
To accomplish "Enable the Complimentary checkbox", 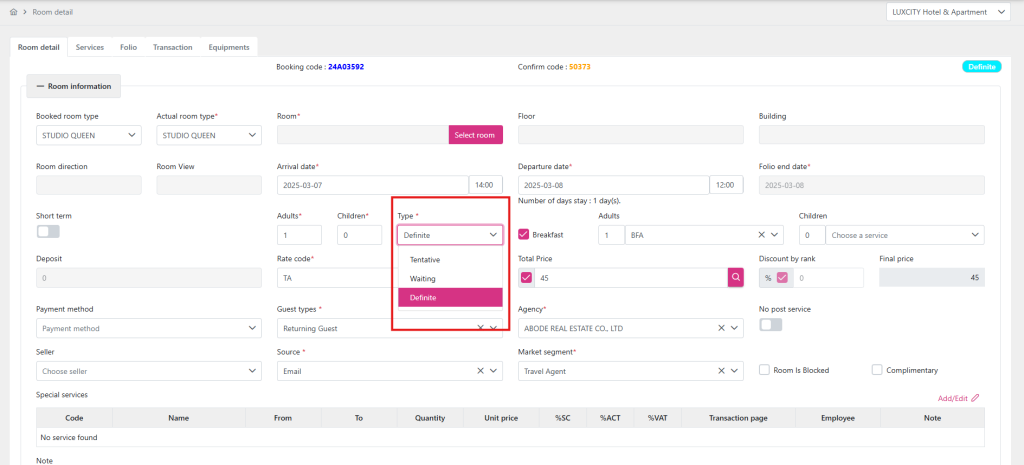I will pos(877,370).
